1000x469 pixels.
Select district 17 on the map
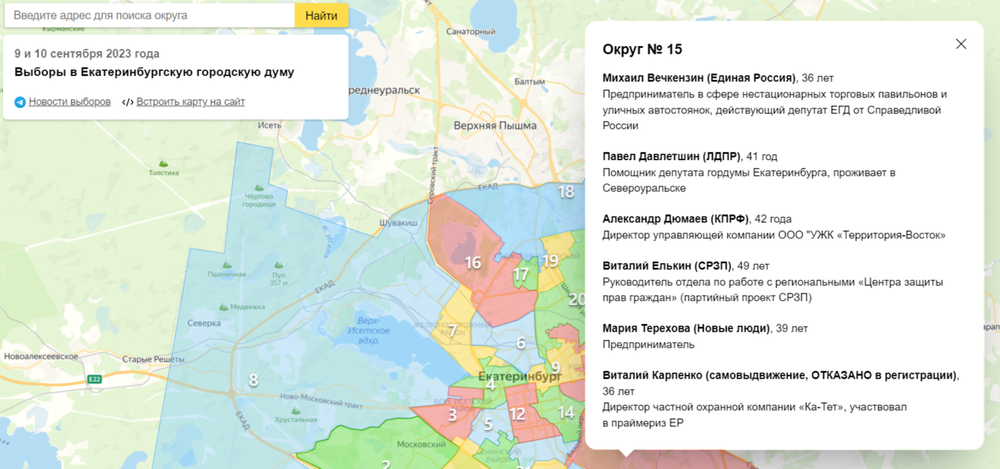[x=521, y=274]
